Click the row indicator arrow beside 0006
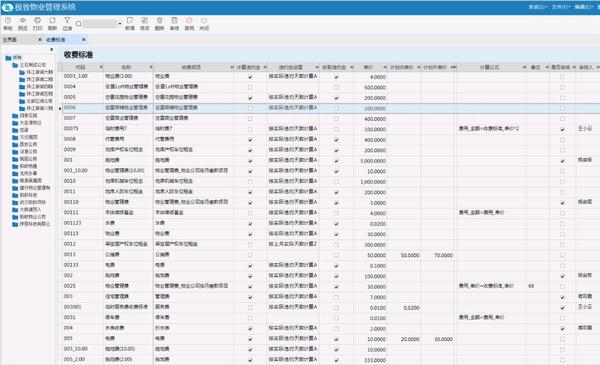The image size is (600, 365). (x=60, y=109)
